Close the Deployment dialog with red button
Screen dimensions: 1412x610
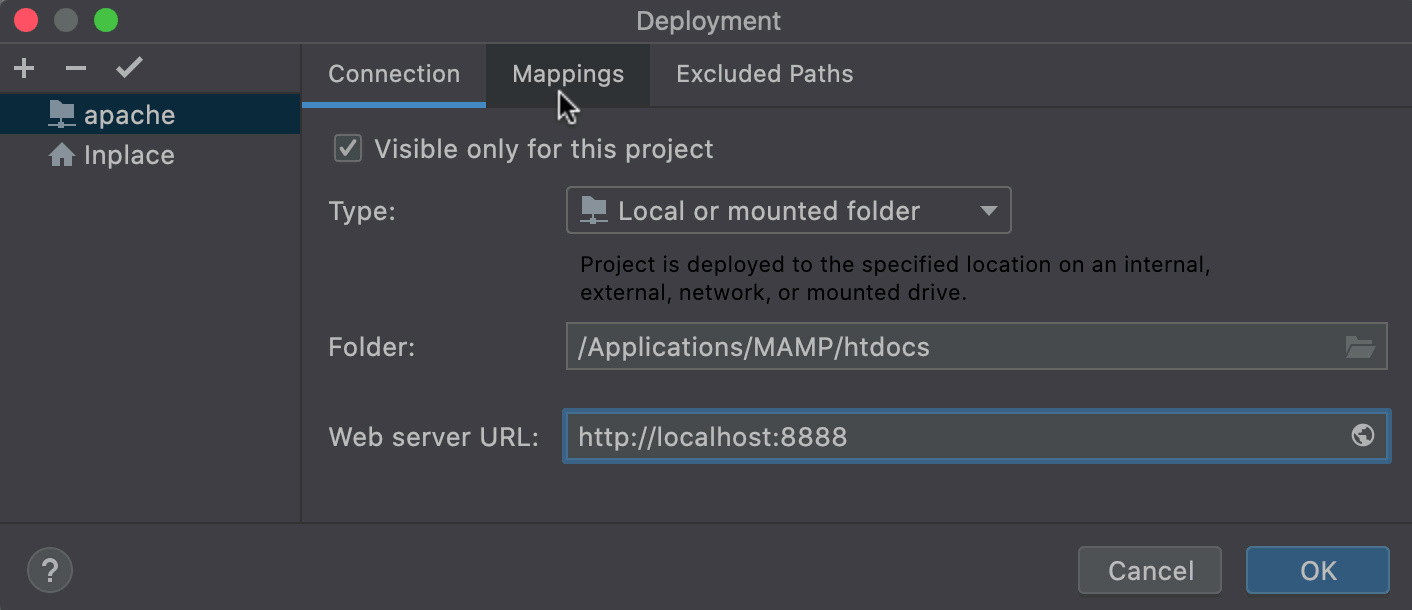tap(25, 20)
